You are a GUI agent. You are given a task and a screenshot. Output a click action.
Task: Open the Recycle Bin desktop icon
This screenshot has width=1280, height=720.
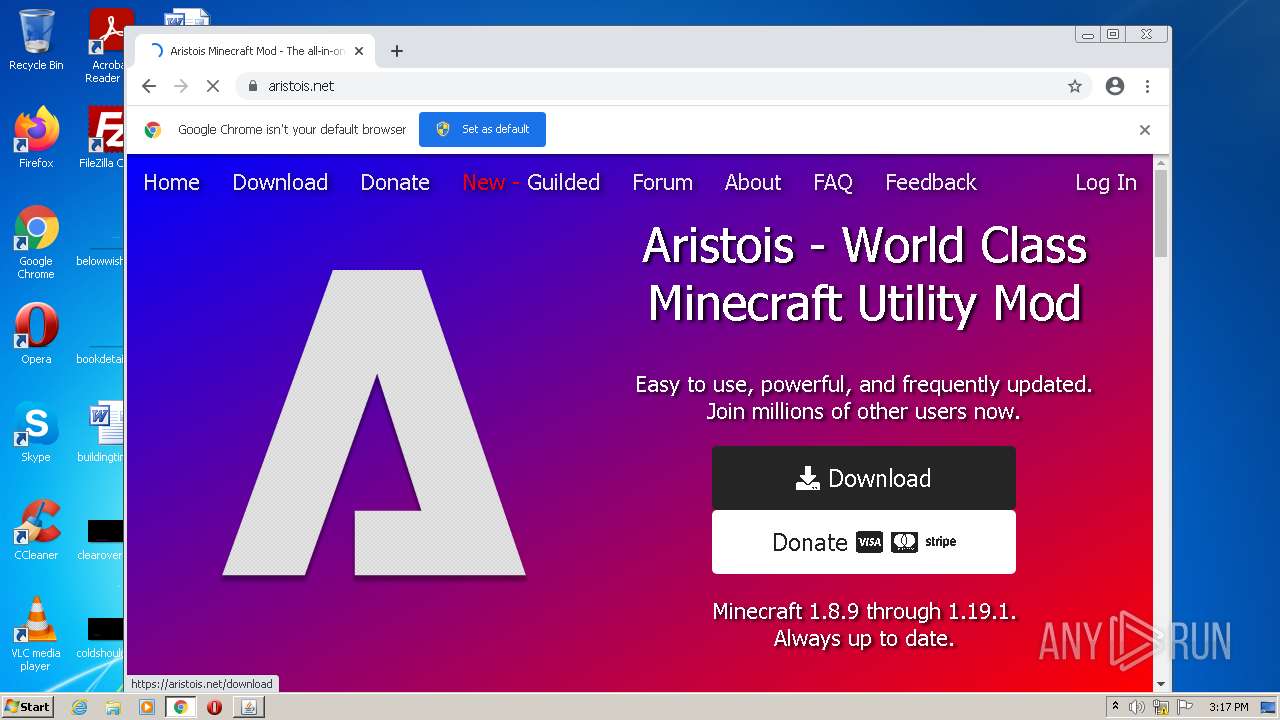[36, 40]
